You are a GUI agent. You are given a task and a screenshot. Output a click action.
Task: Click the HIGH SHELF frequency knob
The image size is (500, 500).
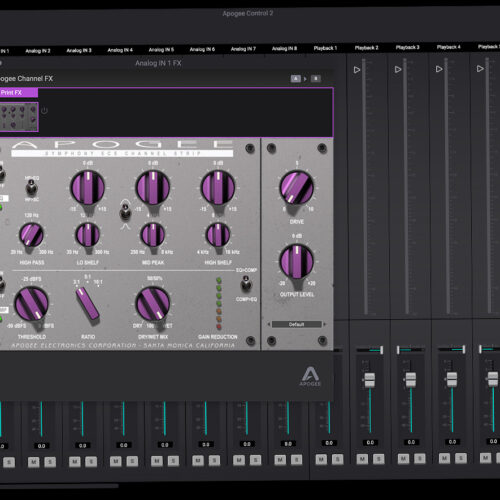point(218,235)
